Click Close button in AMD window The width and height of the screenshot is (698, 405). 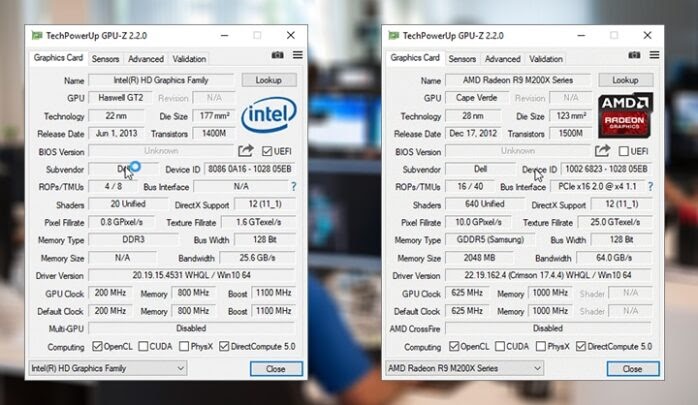point(633,369)
